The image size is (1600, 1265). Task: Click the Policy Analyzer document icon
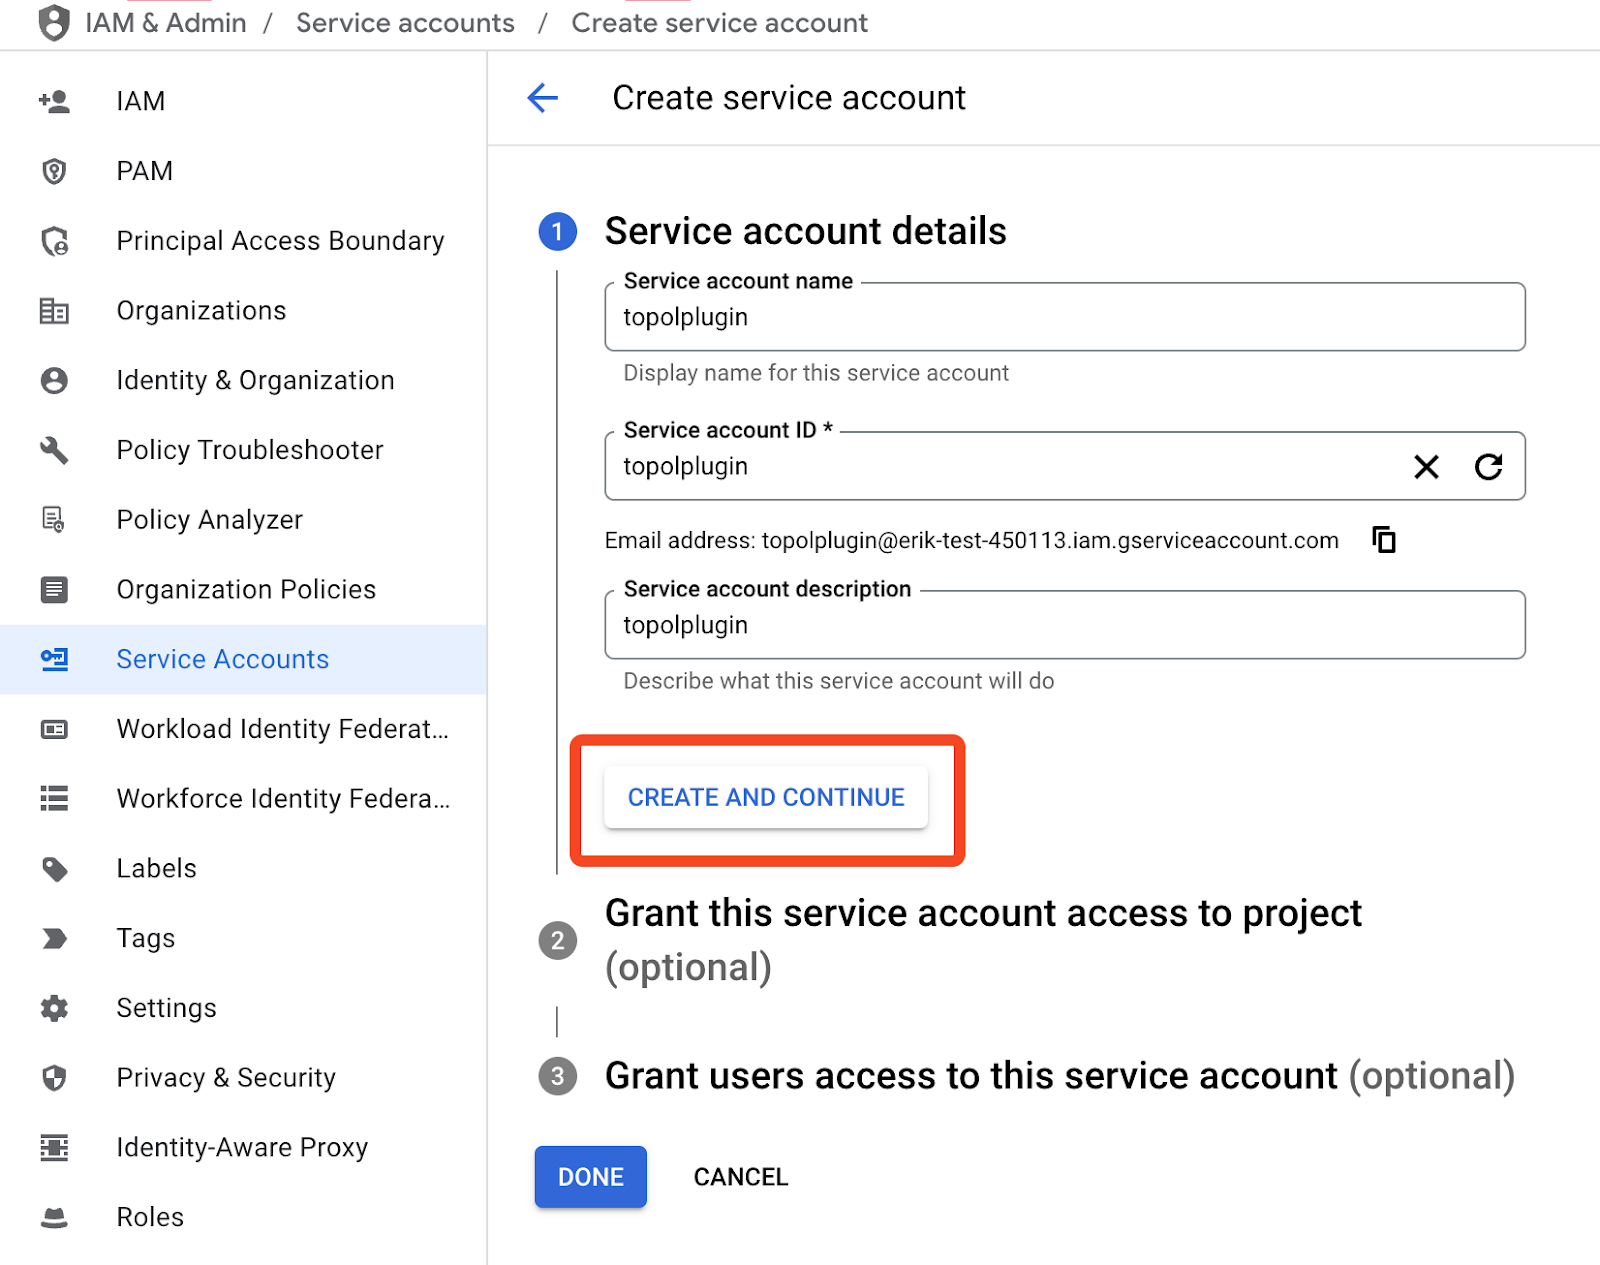point(54,520)
